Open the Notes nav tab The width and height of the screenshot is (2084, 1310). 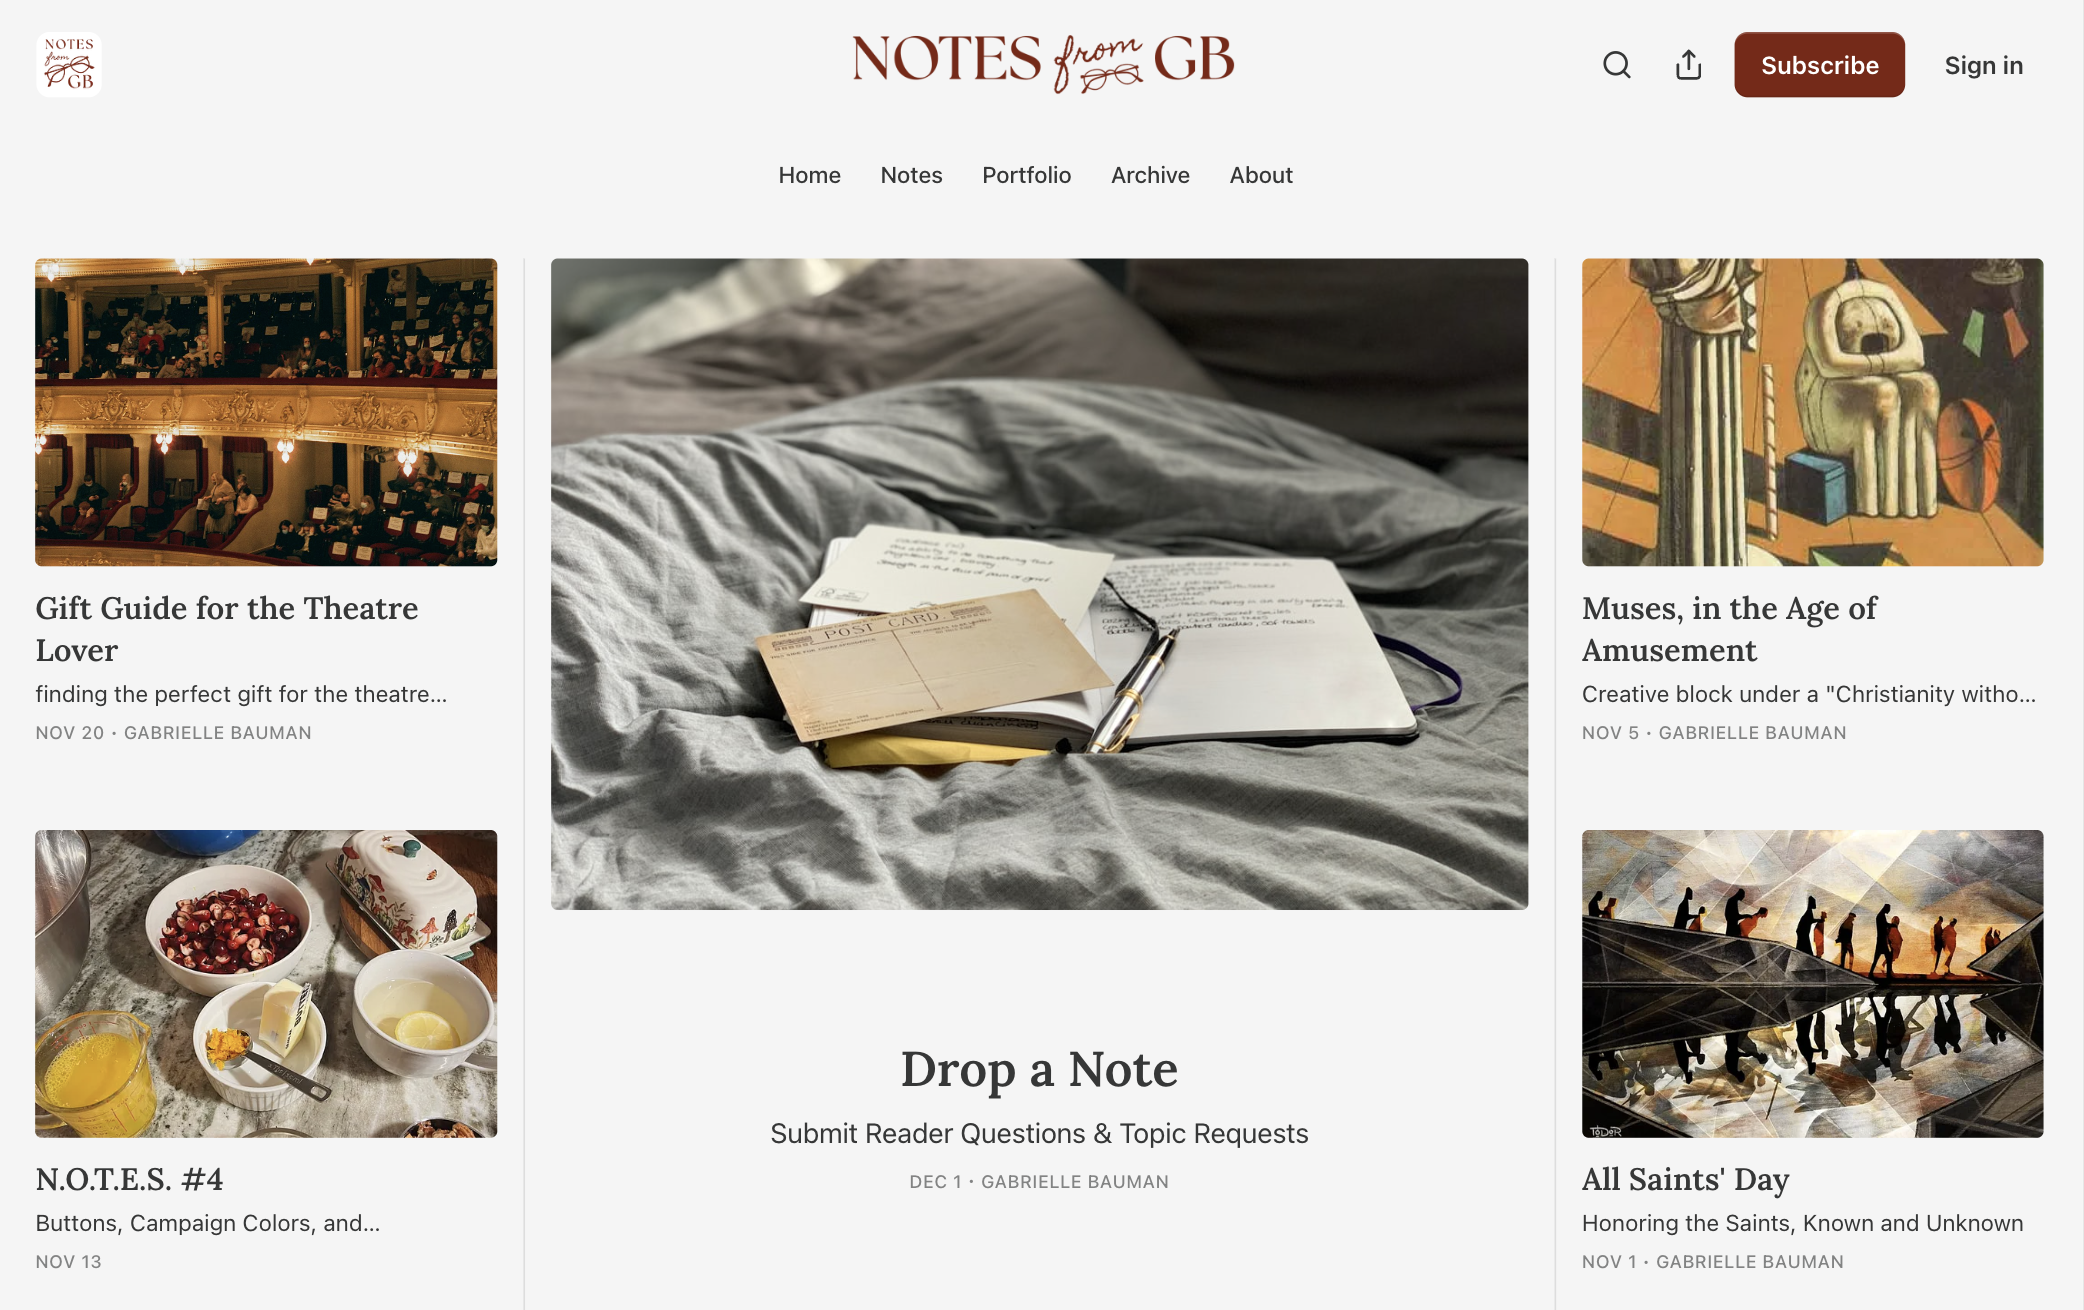pos(911,175)
